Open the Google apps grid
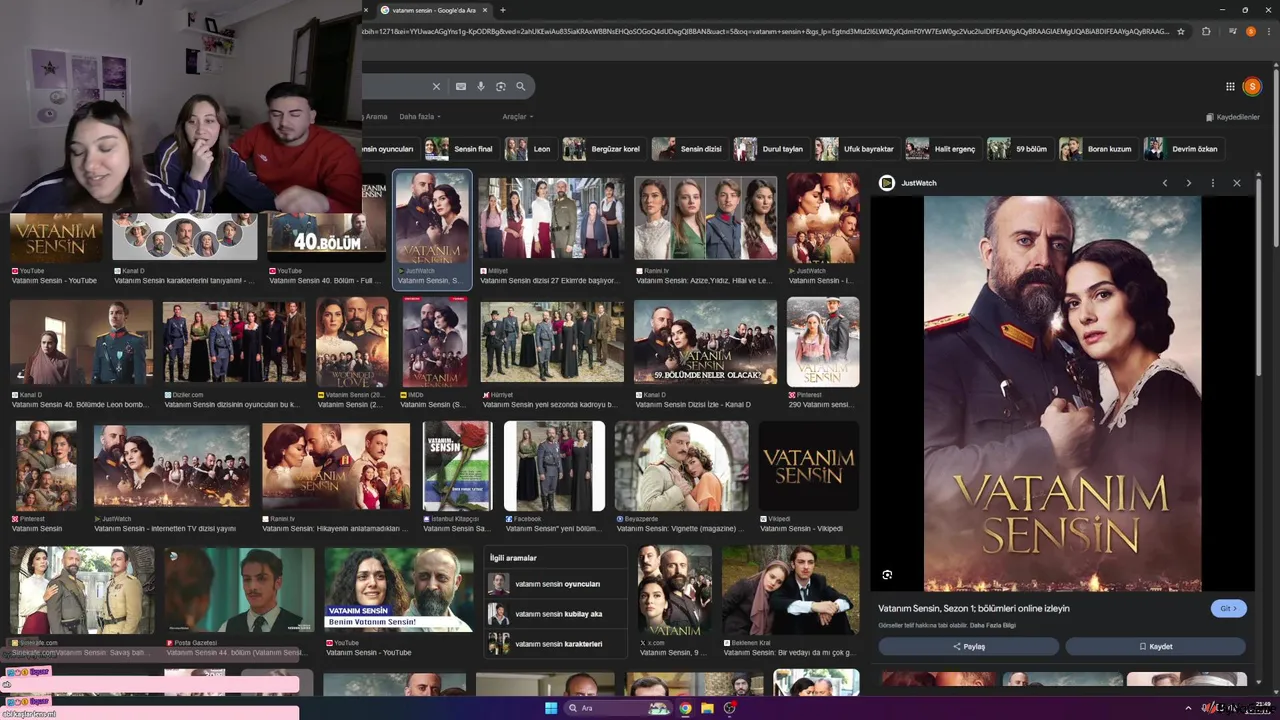The image size is (1280, 720). click(x=1230, y=87)
